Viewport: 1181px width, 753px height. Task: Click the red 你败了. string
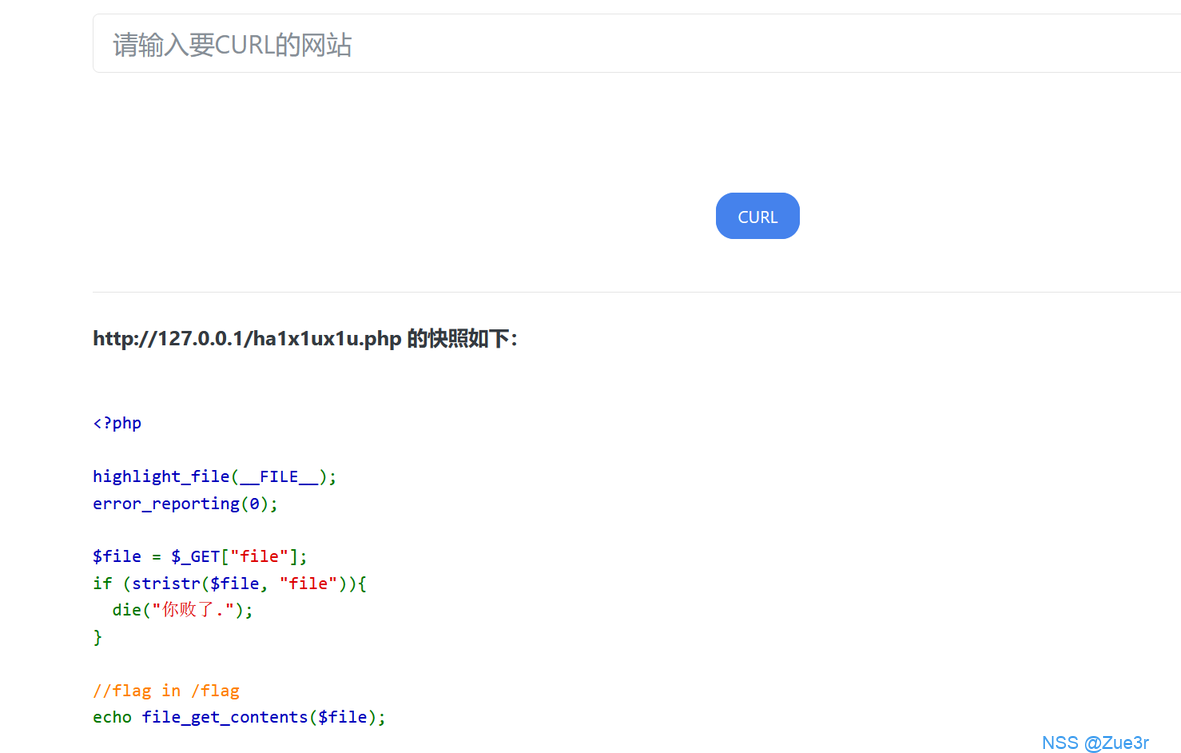196,610
